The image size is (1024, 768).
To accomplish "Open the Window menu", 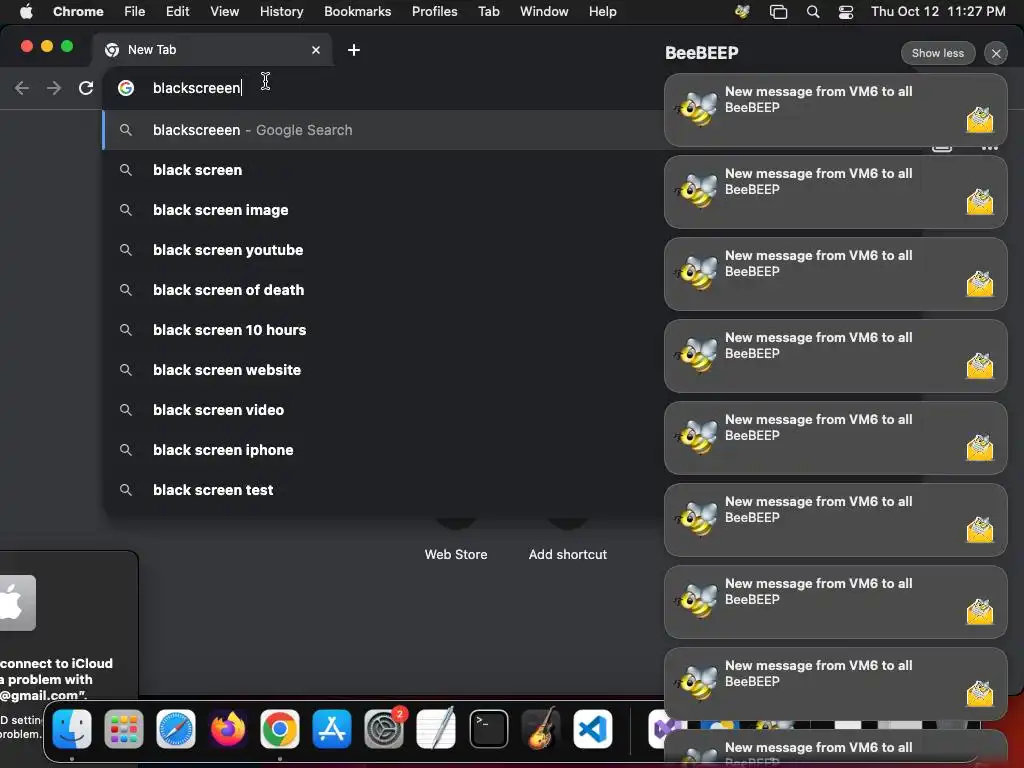I will [544, 11].
